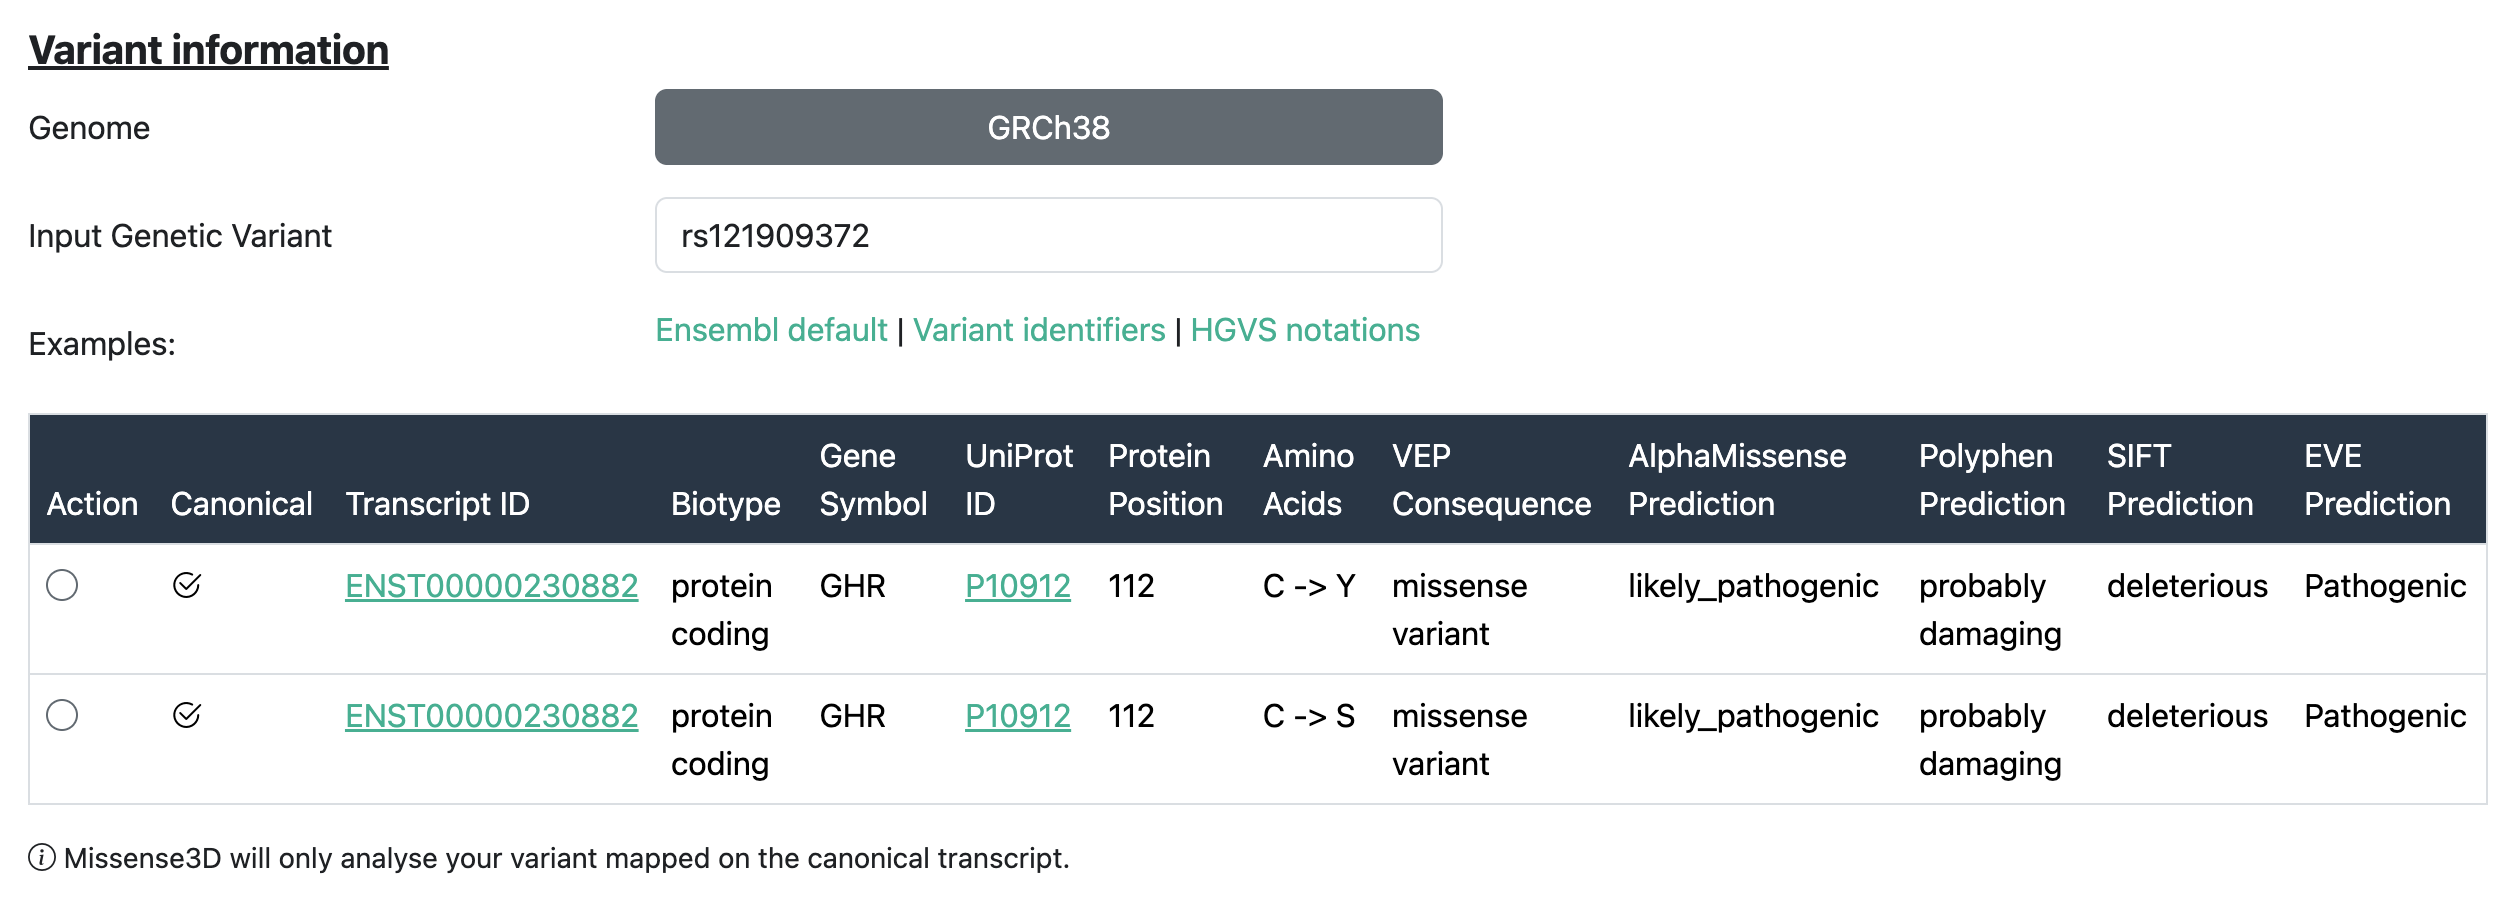Viewport: 2508px width, 924px height.
Task: Click the Variant information heading
Action: pyautogui.click(x=208, y=50)
